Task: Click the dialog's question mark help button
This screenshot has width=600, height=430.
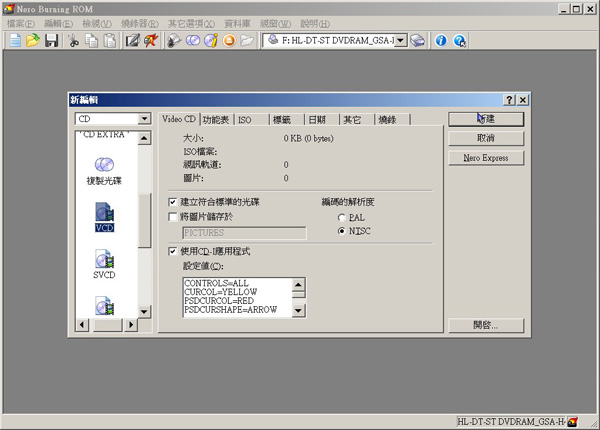Action: (x=509, y=100)
